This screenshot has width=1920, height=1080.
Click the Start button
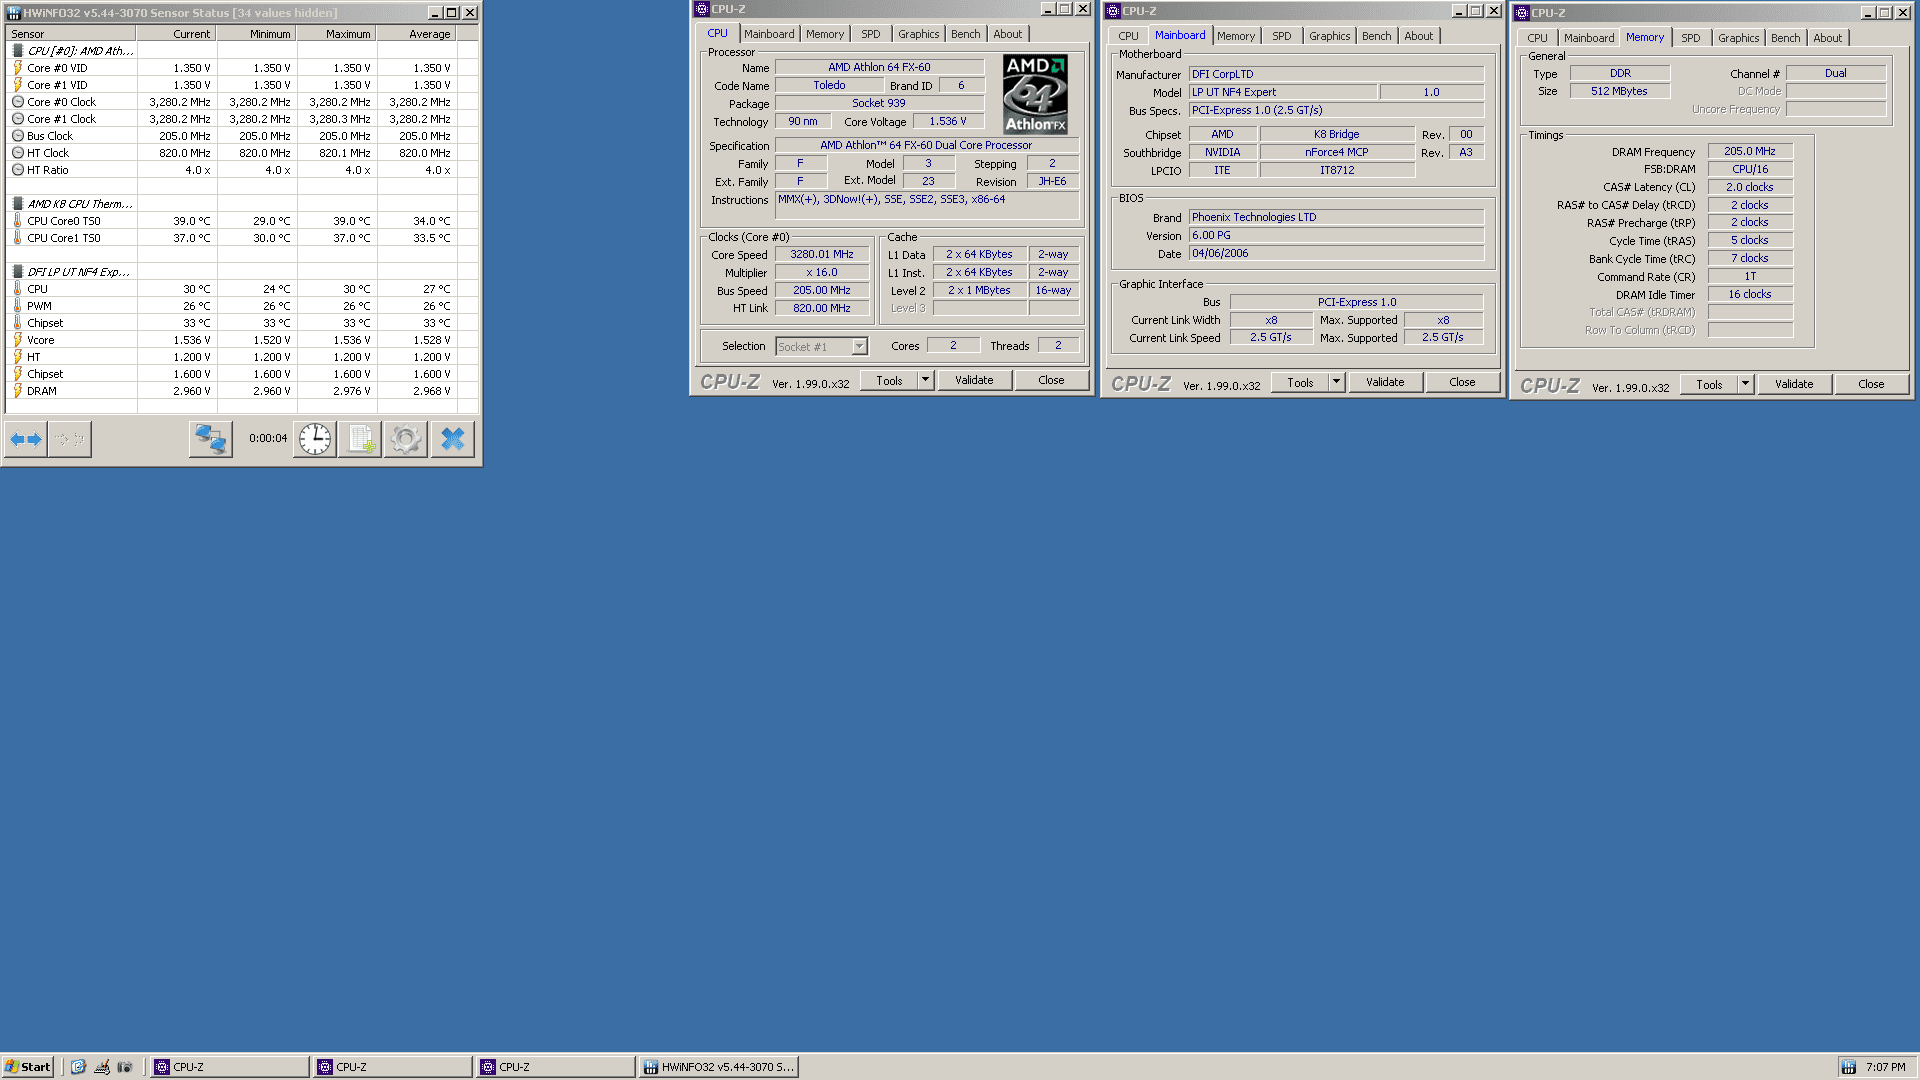click(x=28, y=1067)
